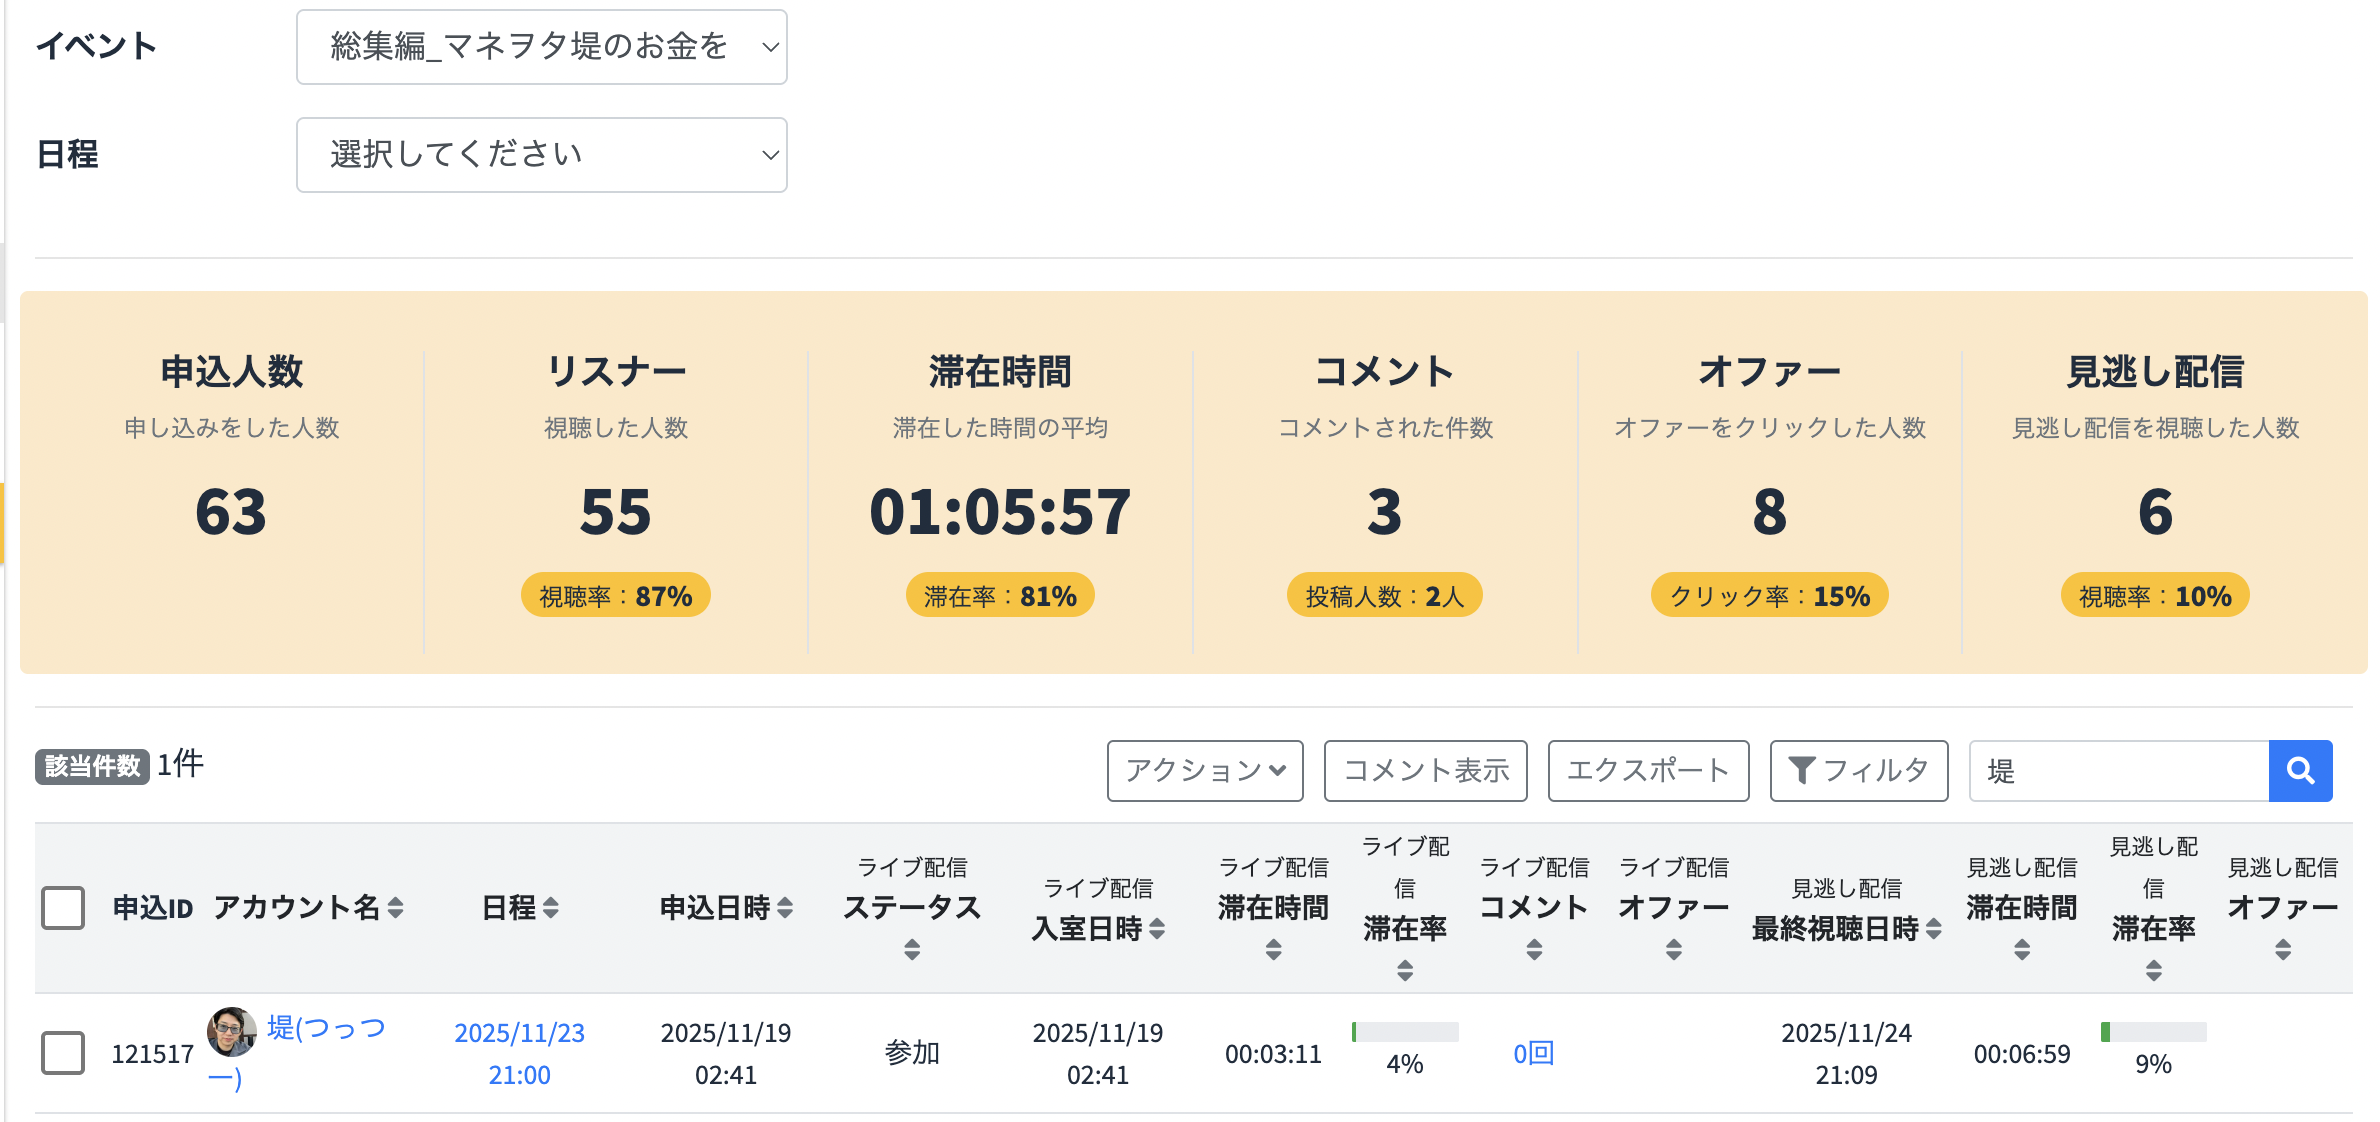
Task: Click the エクスポート button
Action: 1647,770
